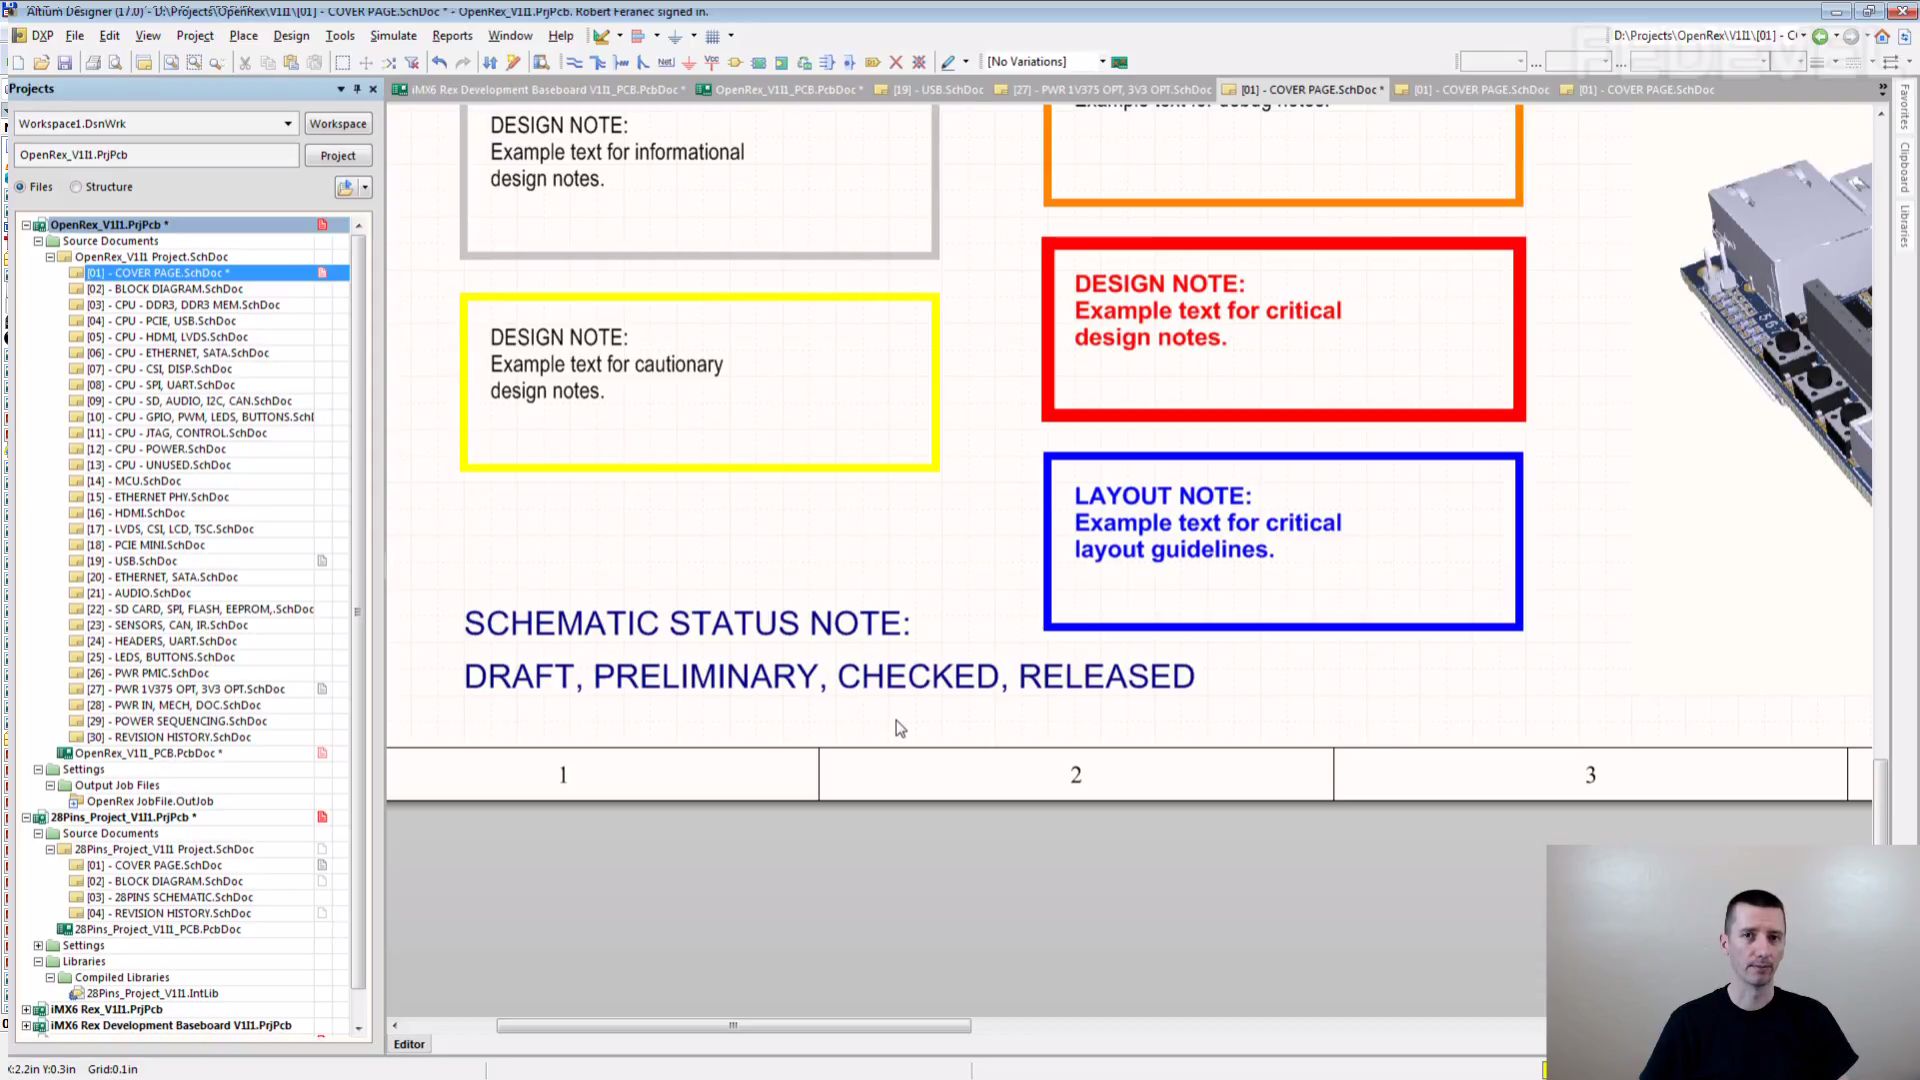Open [14] - MCU.SchDoc in the tree
Screen dimensions: 1920x1080
click(x=133, y=481)
